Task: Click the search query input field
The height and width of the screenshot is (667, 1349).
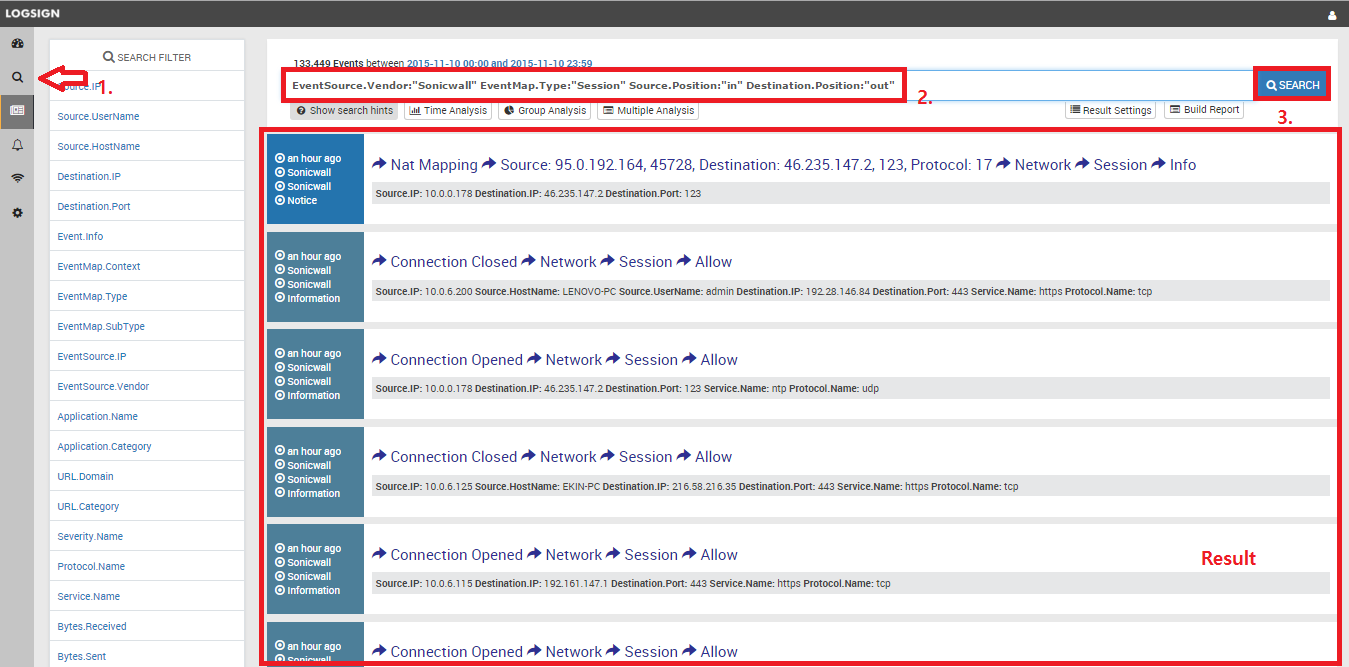Action: [768, 85]
